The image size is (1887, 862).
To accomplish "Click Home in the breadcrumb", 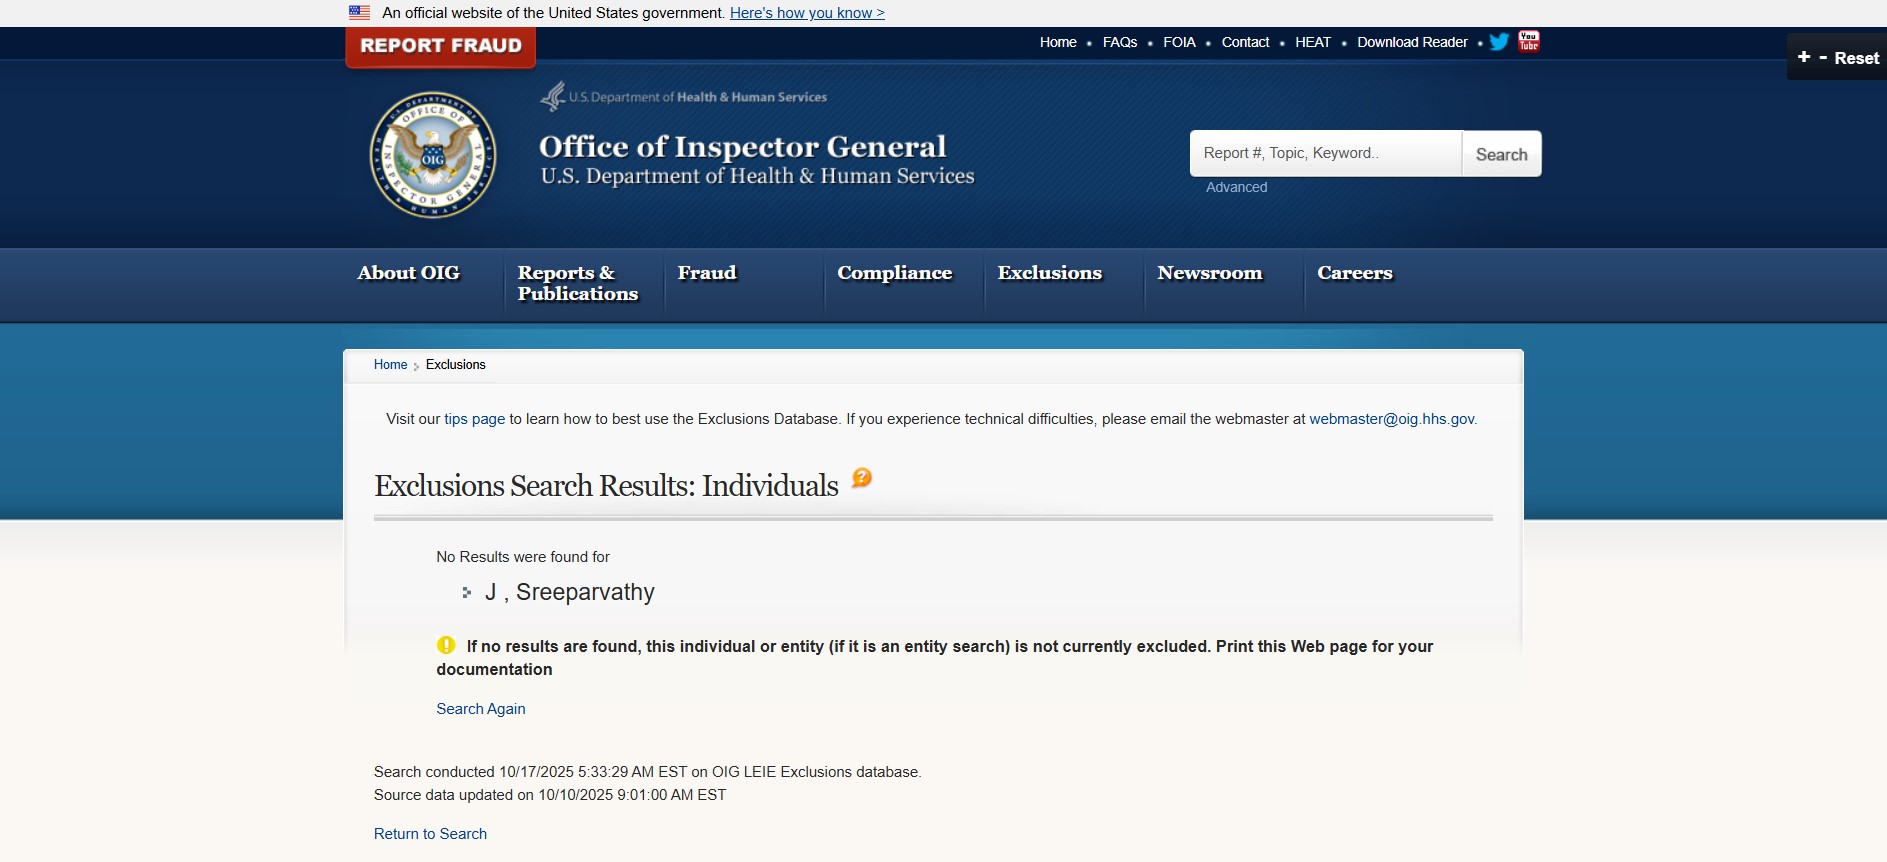I will point(390,365).
